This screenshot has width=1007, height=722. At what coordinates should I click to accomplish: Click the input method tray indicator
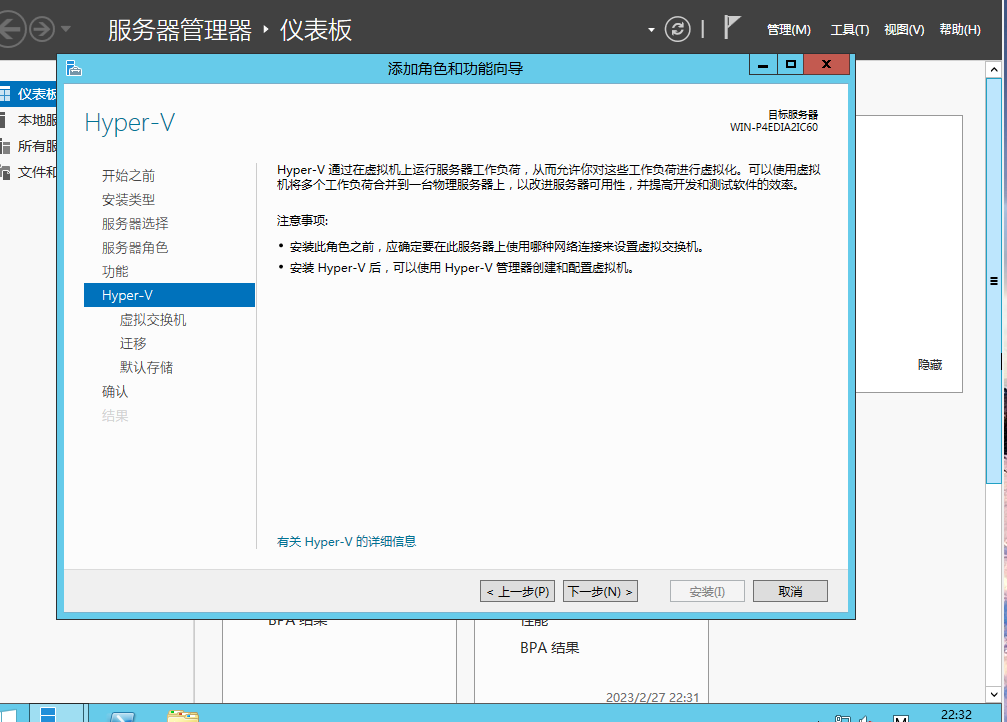(x=901, y=718)
